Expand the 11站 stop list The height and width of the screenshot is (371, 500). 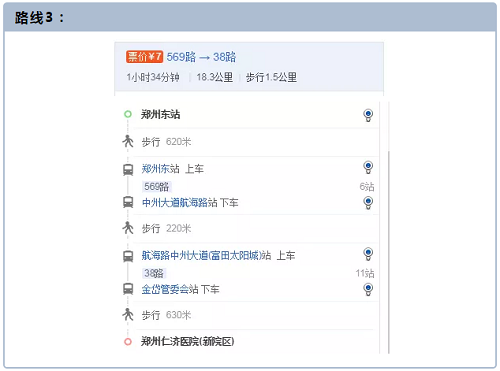click(x=365, y=273)
